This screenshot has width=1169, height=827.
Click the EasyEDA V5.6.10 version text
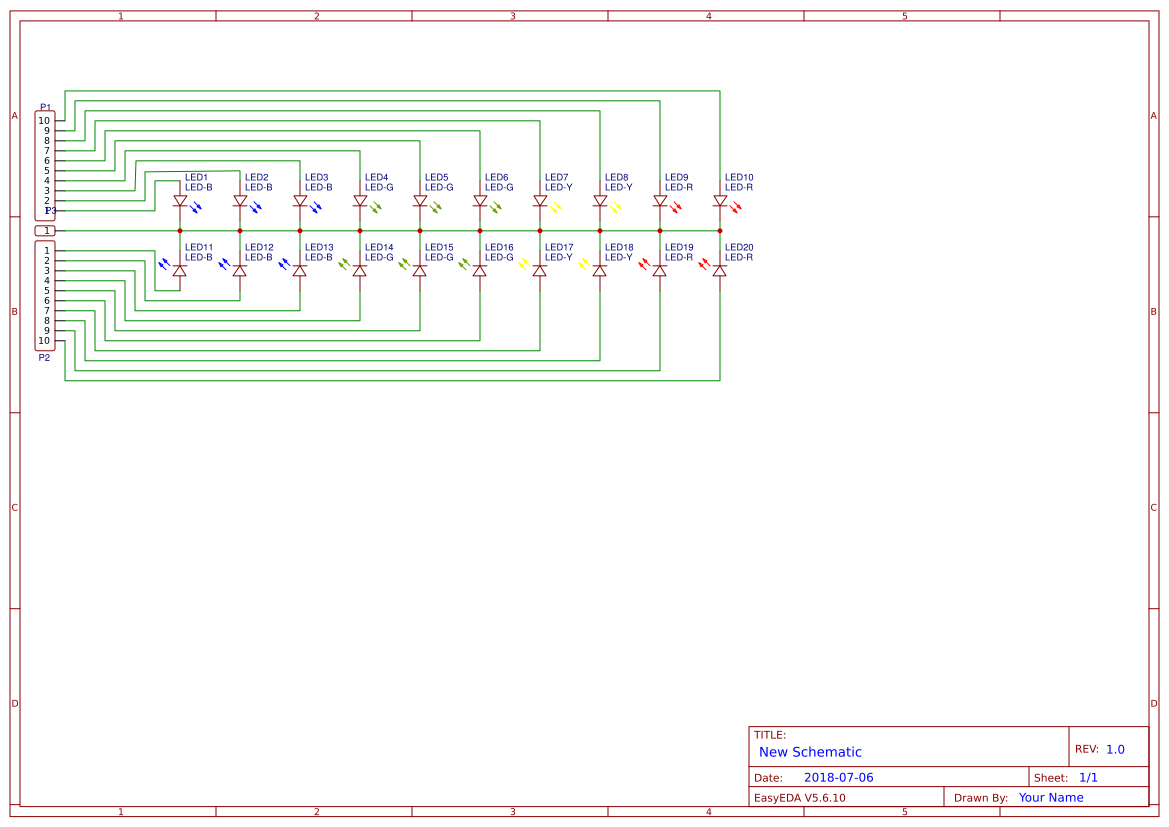800,797
